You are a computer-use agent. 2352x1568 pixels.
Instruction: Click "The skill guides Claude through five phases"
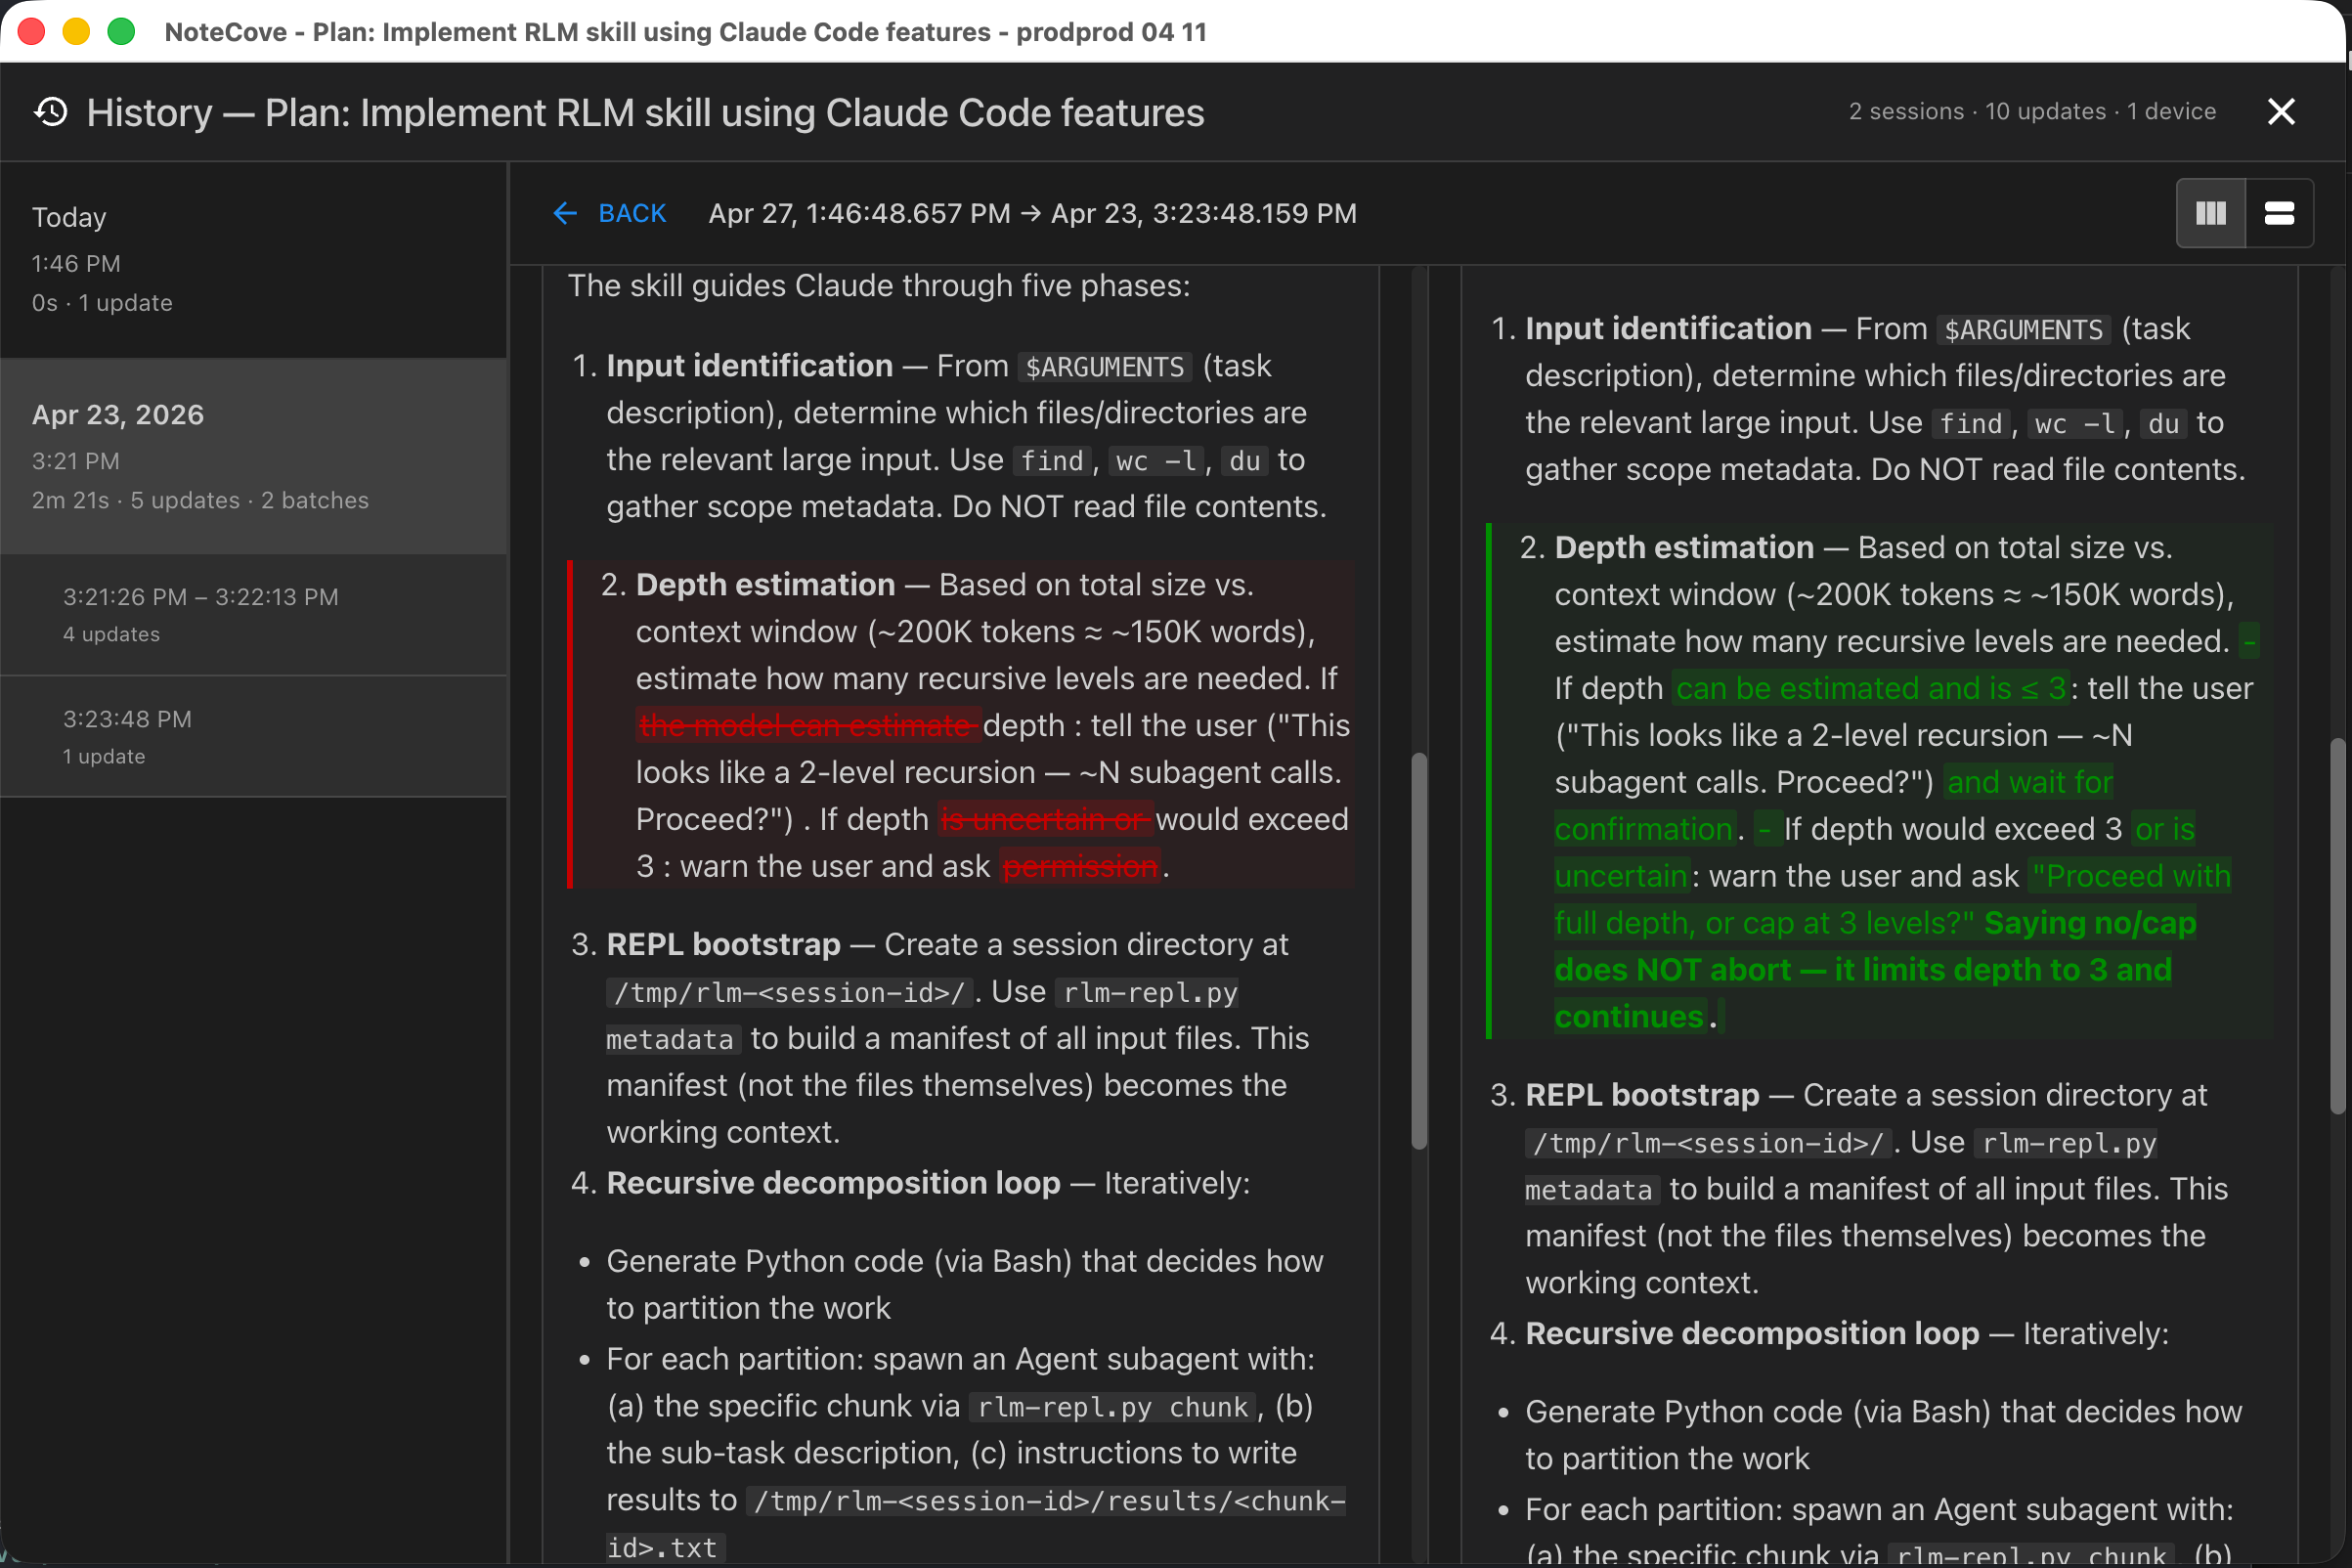(x=879, y=286)
